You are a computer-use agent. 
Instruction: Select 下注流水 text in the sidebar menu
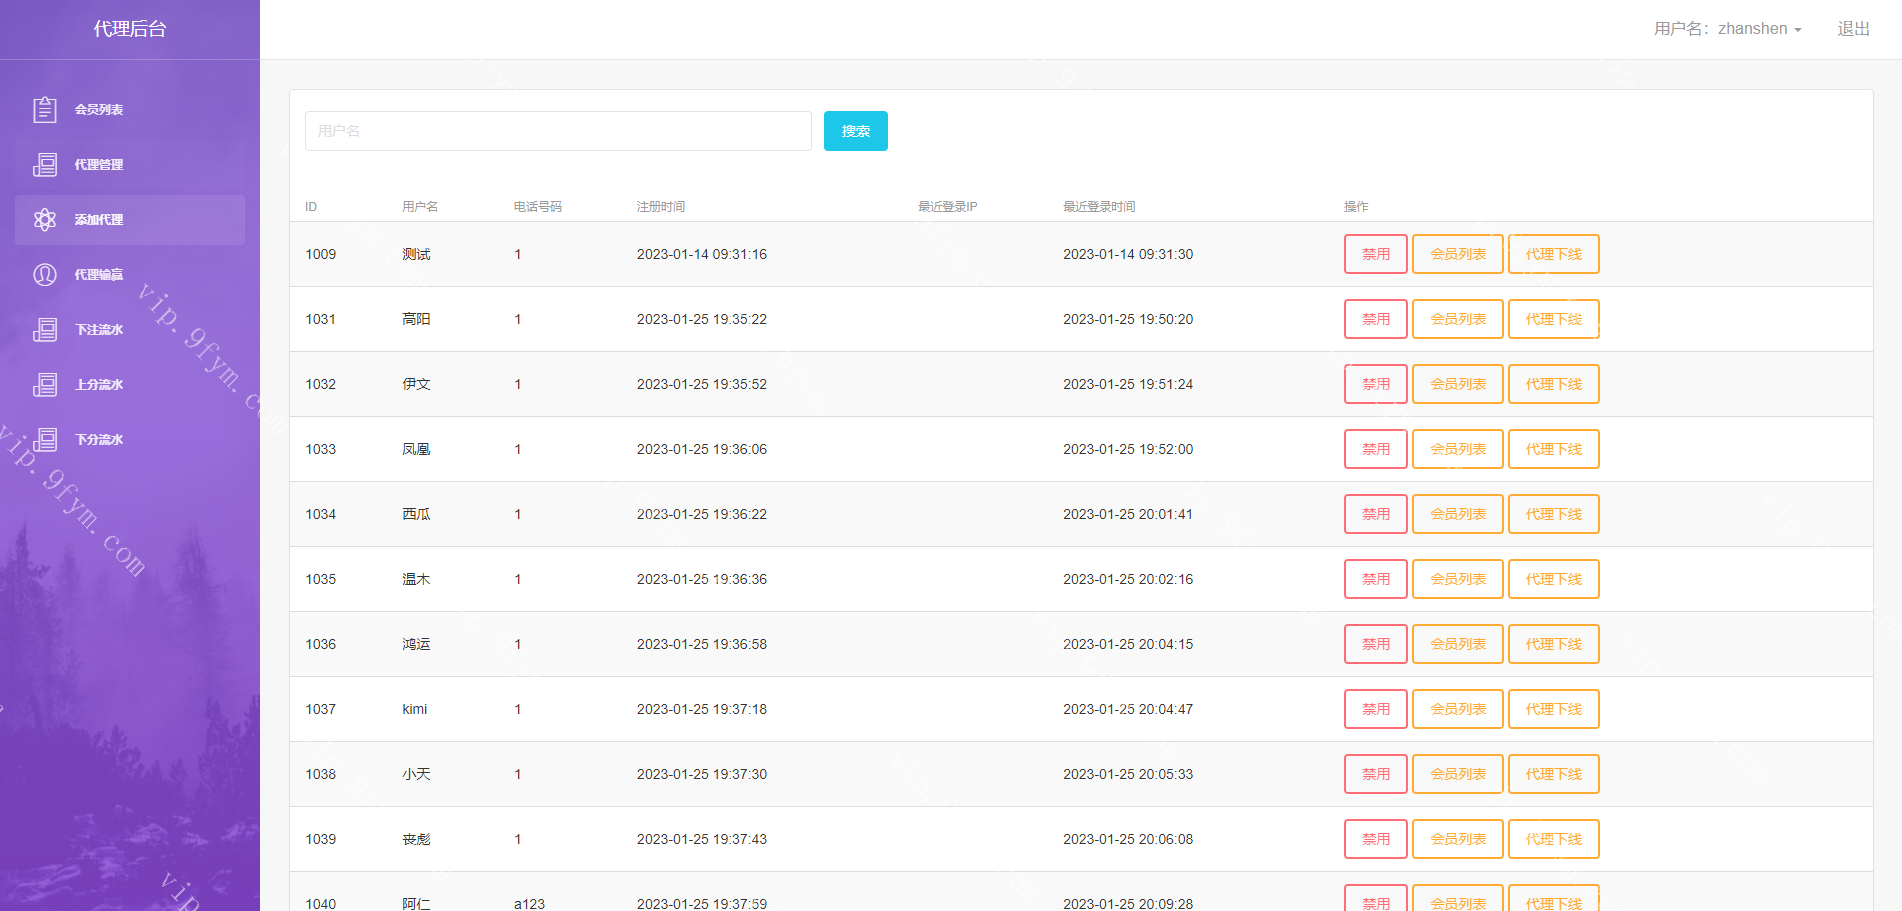tap(99, 330)
